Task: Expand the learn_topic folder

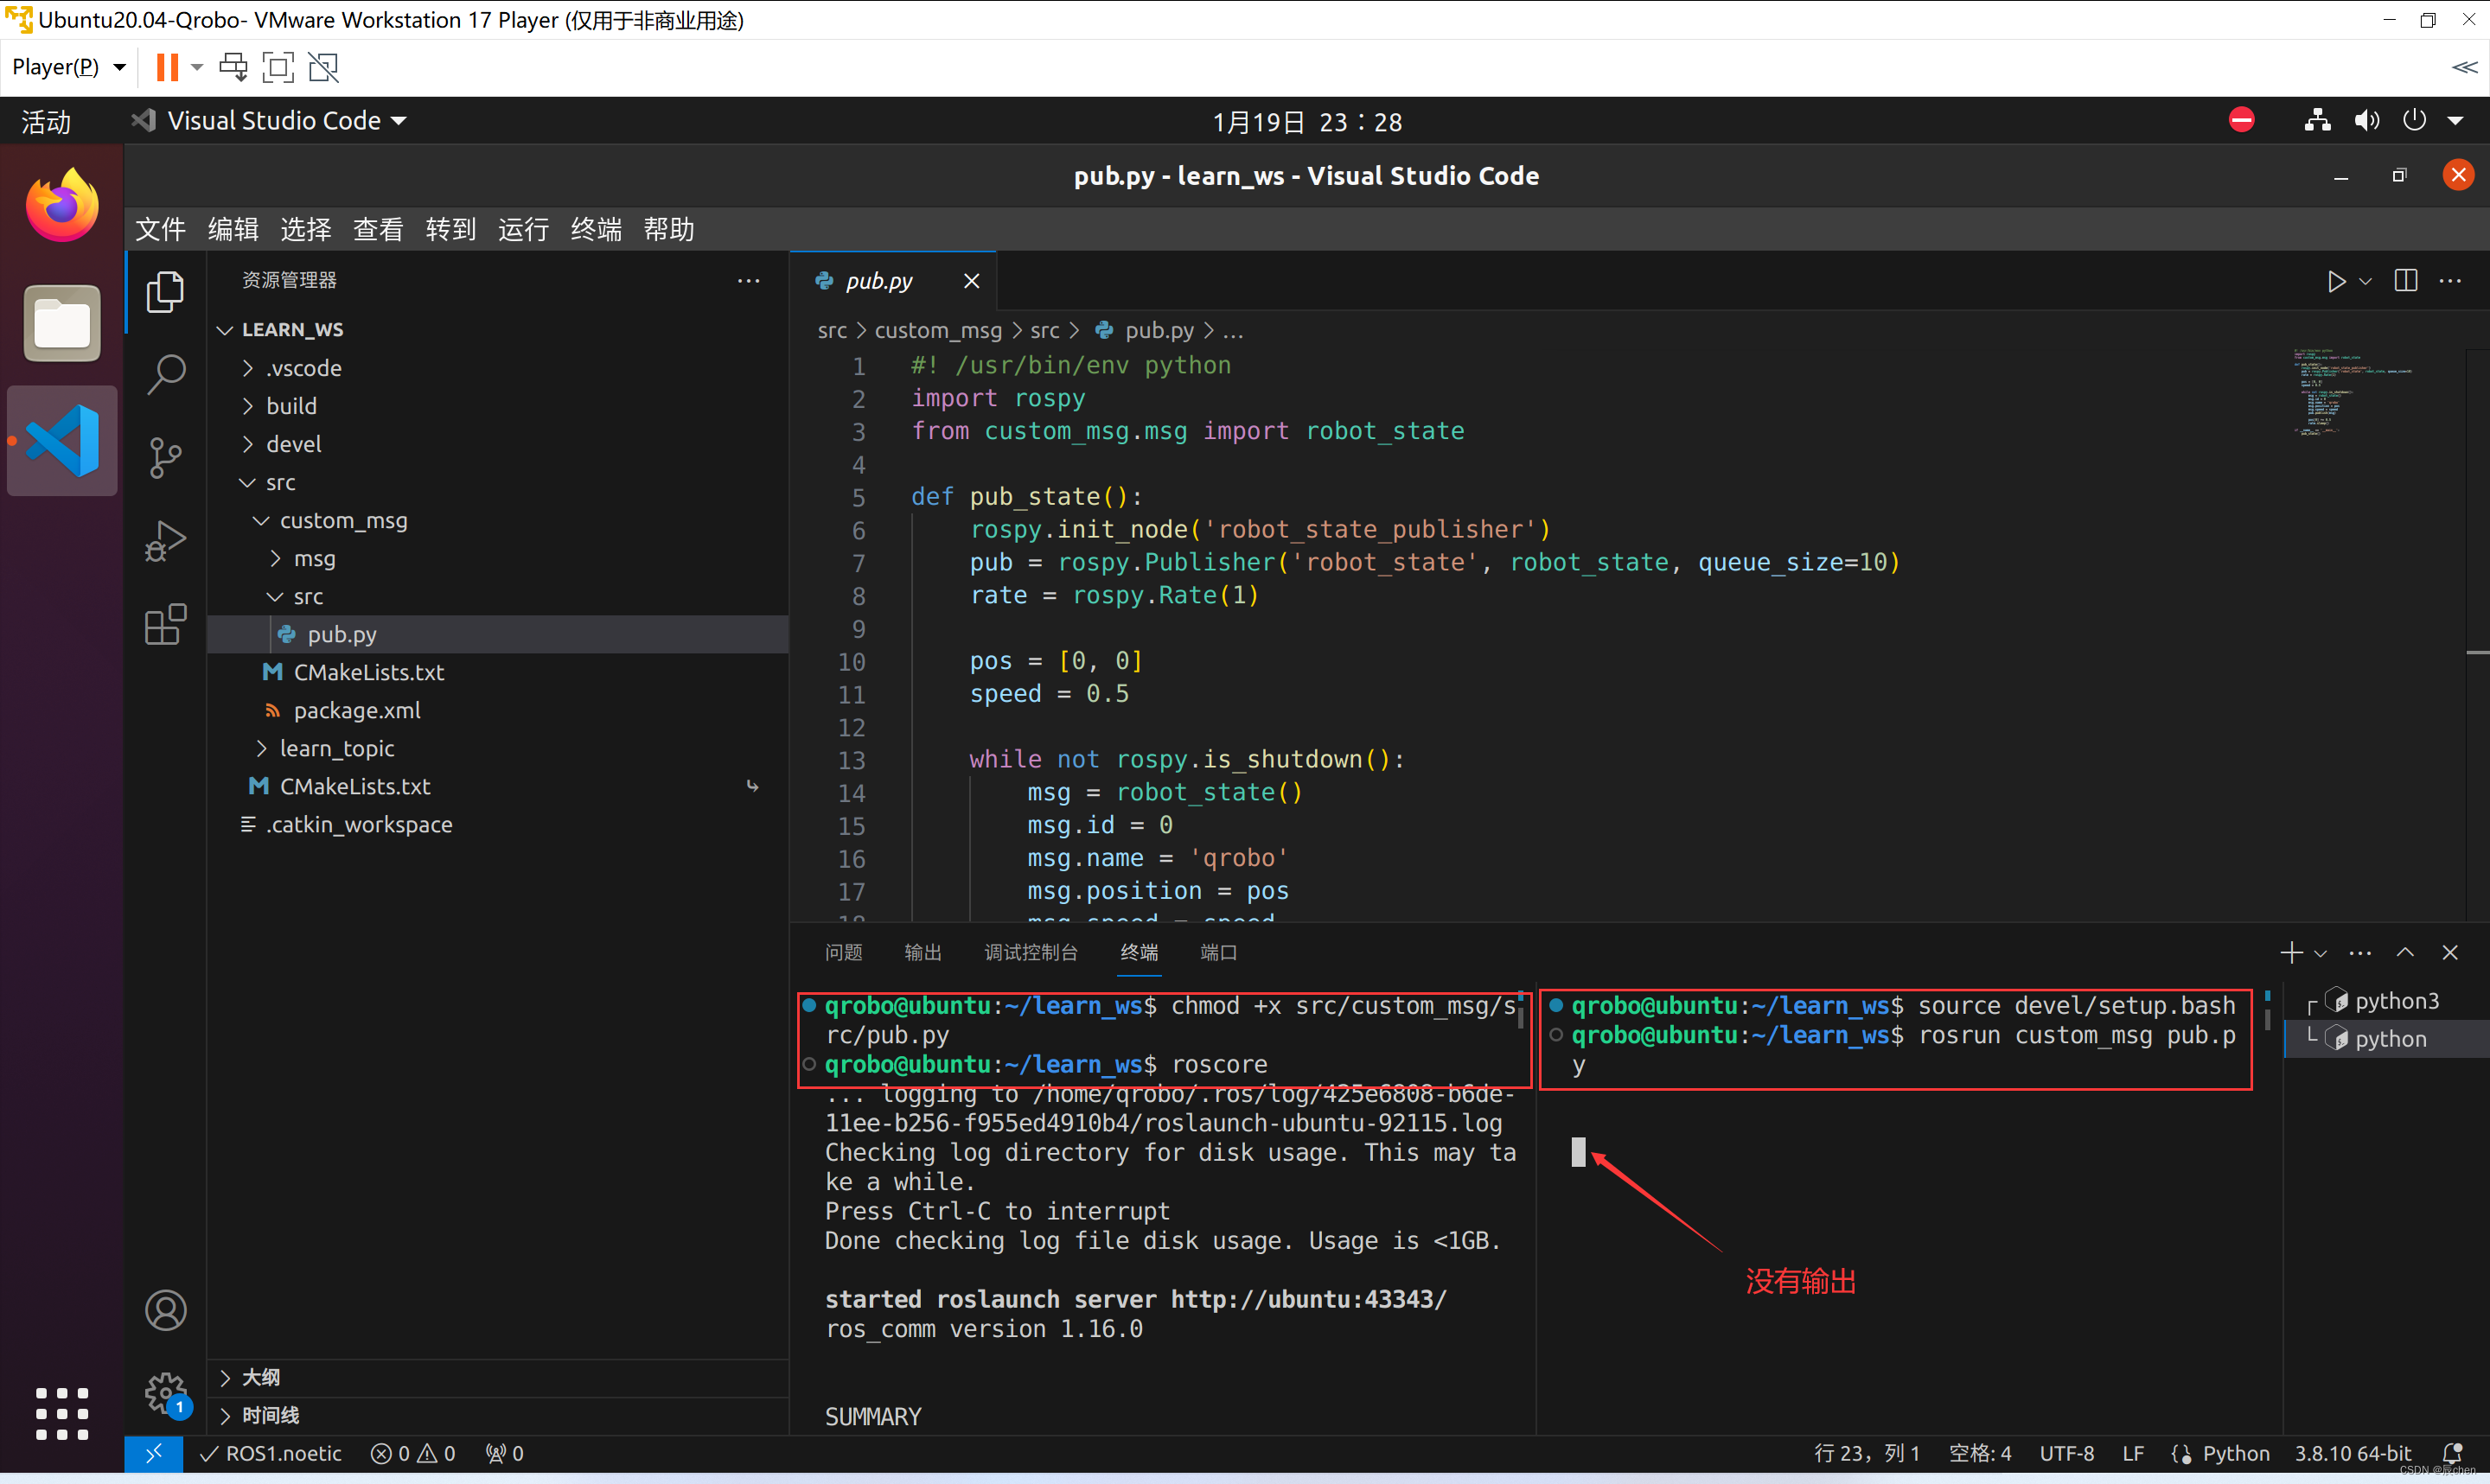Action: [497, 748]
